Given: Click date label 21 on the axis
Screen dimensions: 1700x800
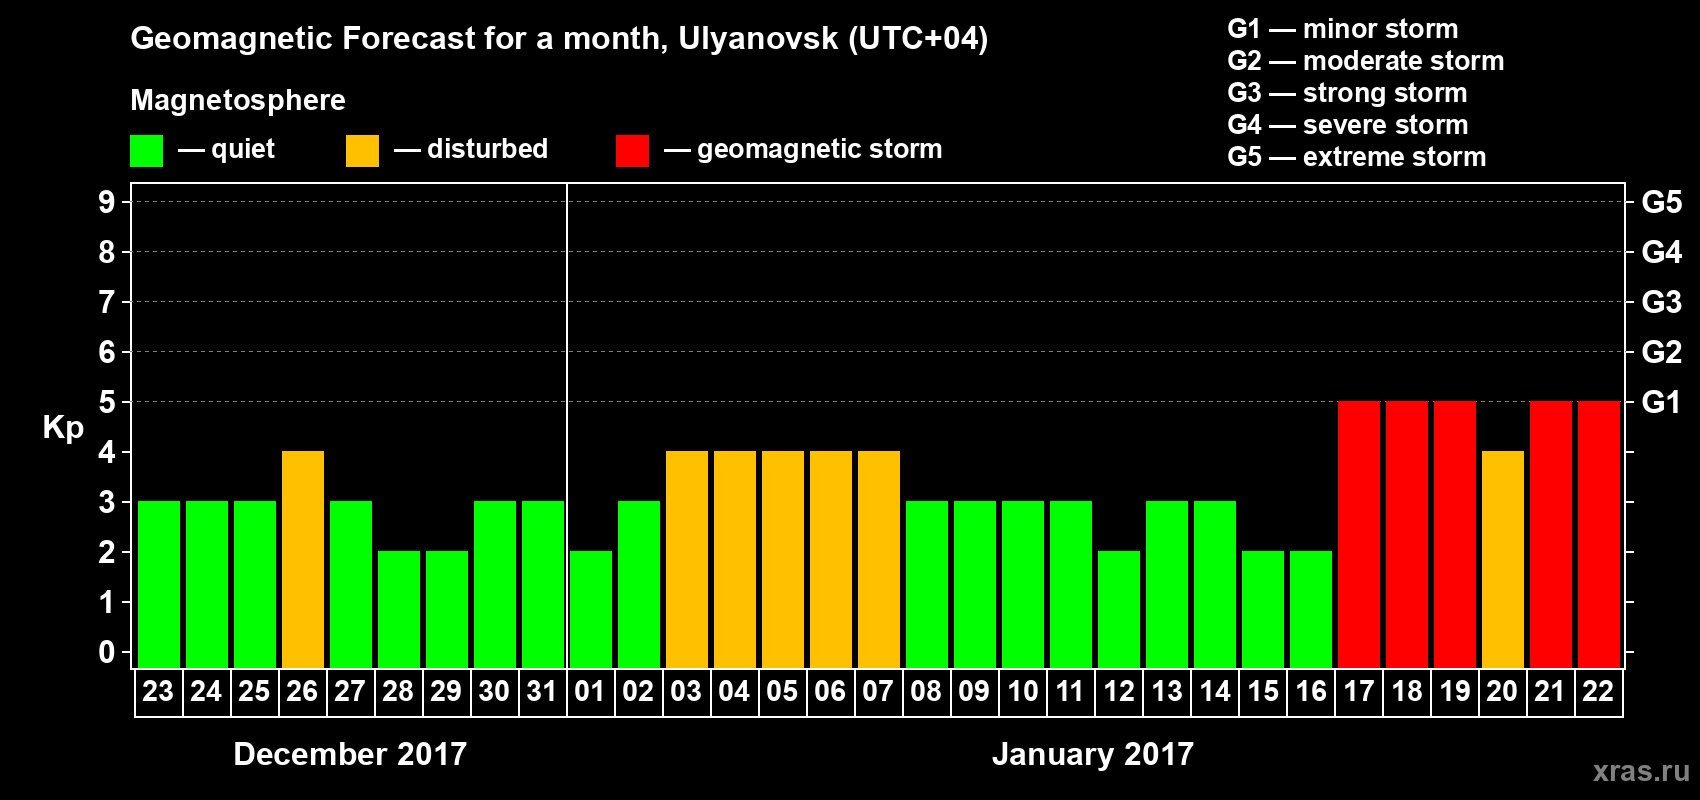Looking at the screenshot, I should (1550, 691).
